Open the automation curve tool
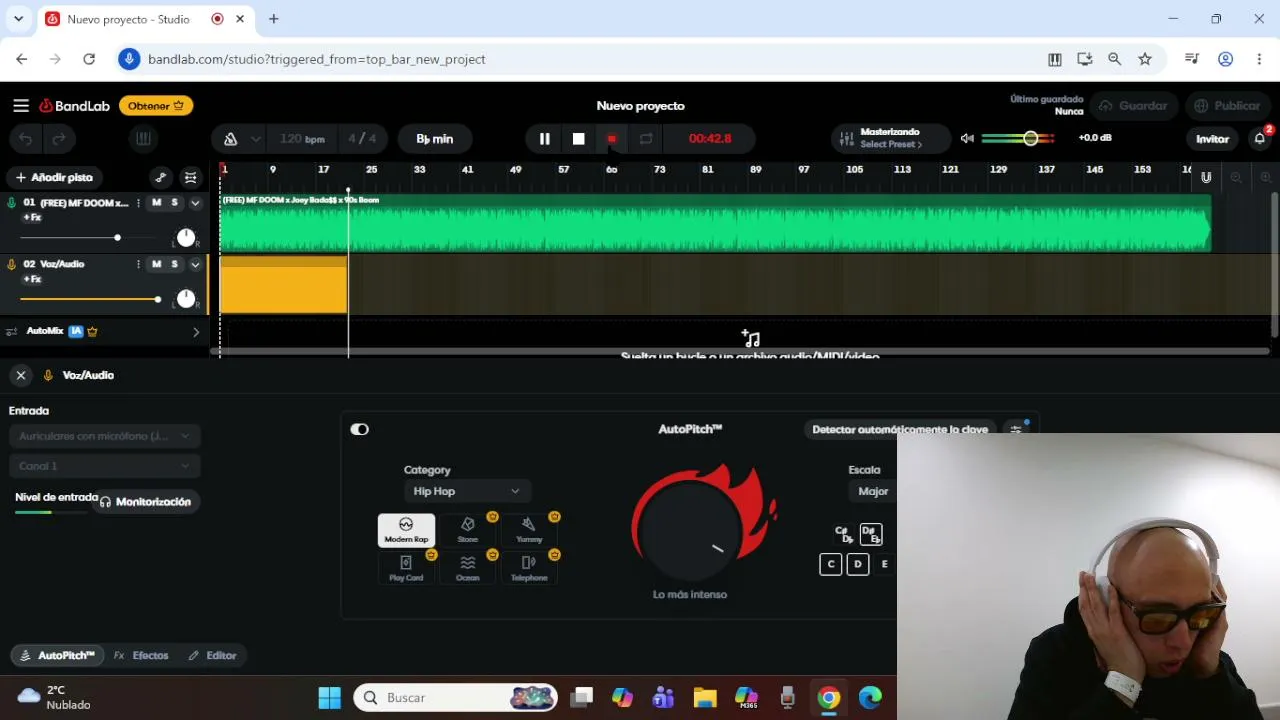This screenshot has height=720, width=1280. click(x=160, y=177)
